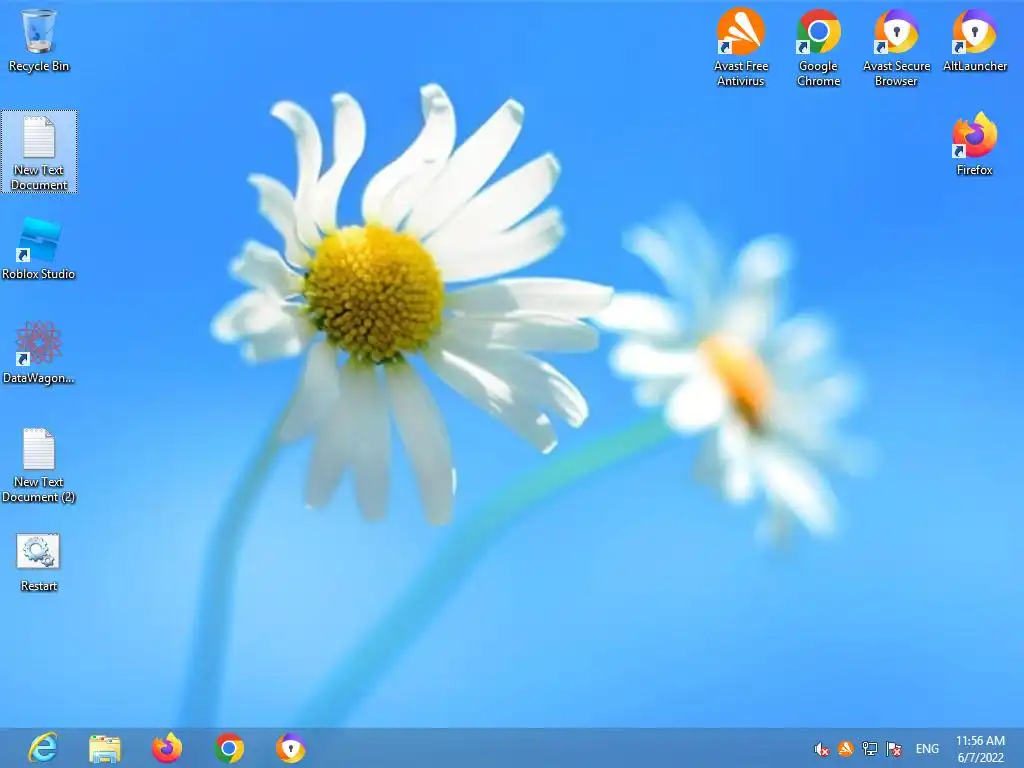1024x768 pixels.
Task: Launch Google Chrome from the taskbar
Action: point(229,748)
